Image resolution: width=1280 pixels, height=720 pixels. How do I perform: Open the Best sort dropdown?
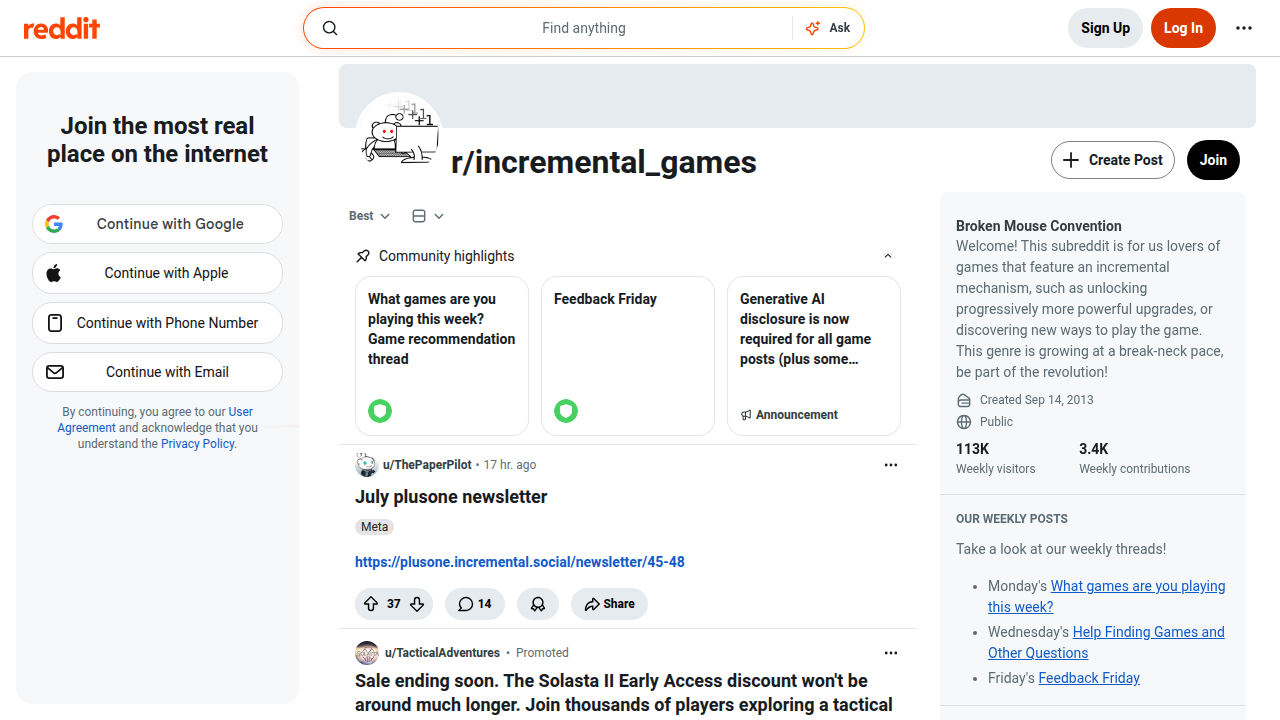369,216
